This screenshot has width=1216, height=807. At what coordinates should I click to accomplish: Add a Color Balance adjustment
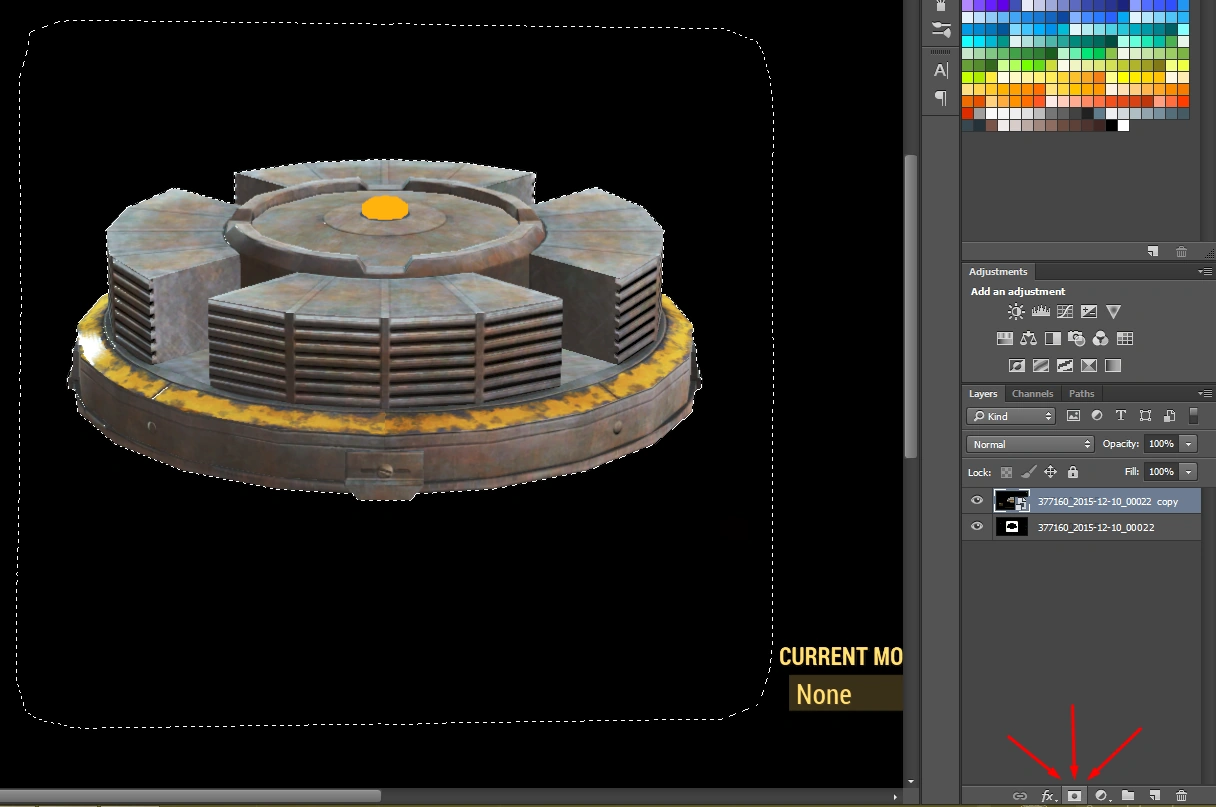[1028, 339]
